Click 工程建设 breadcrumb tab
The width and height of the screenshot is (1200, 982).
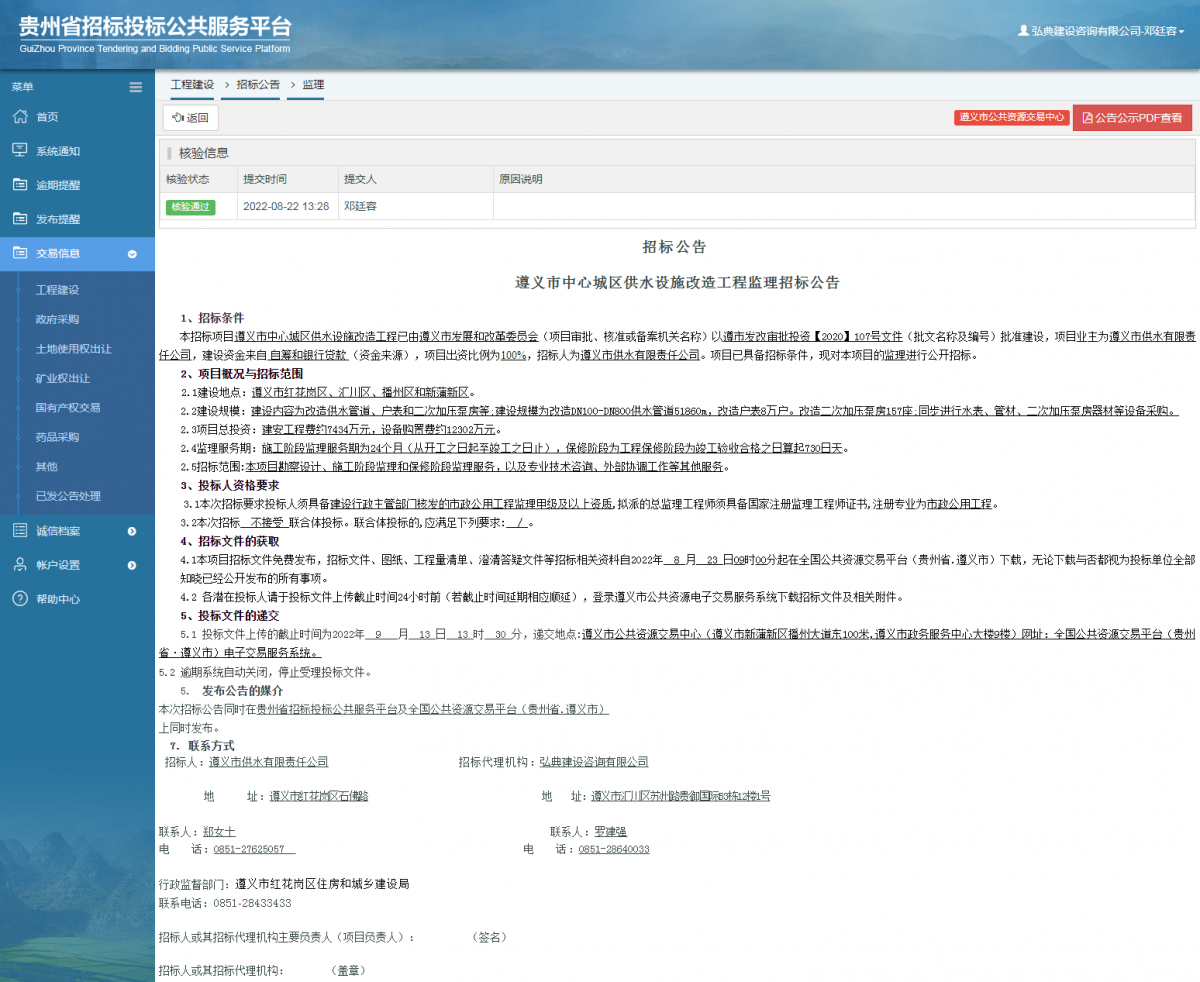point(192,85)
